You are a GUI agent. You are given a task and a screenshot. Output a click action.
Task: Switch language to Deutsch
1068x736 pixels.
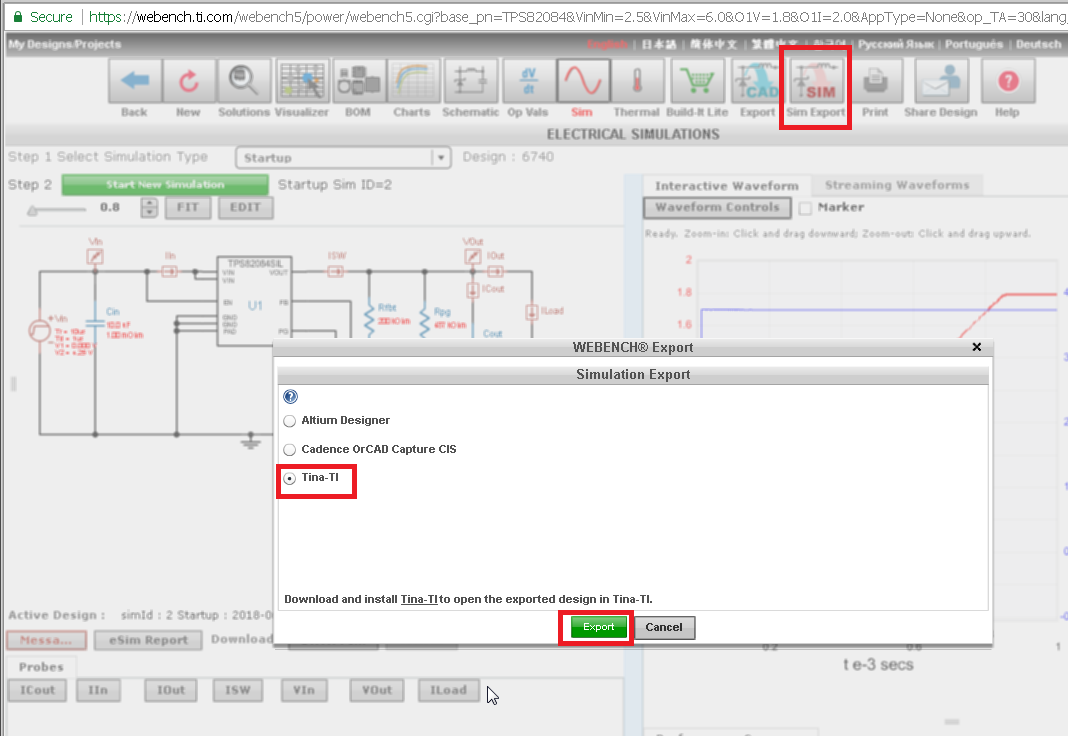point(1038,44)
